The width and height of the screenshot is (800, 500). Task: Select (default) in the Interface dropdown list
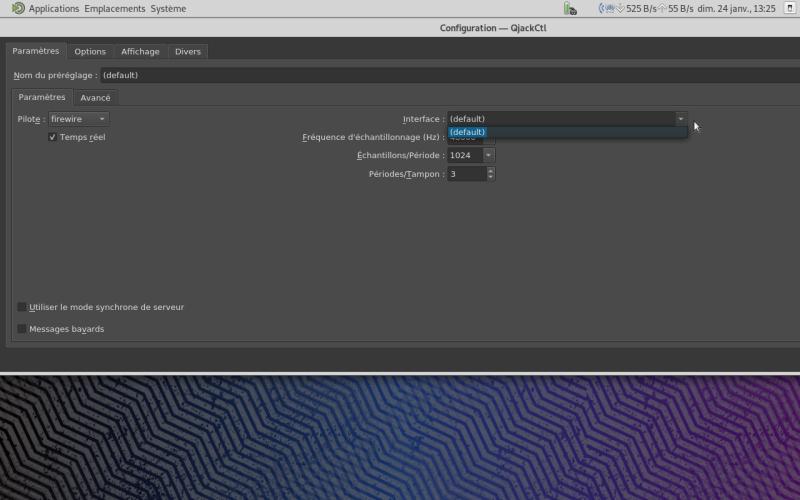pos(567,132)
